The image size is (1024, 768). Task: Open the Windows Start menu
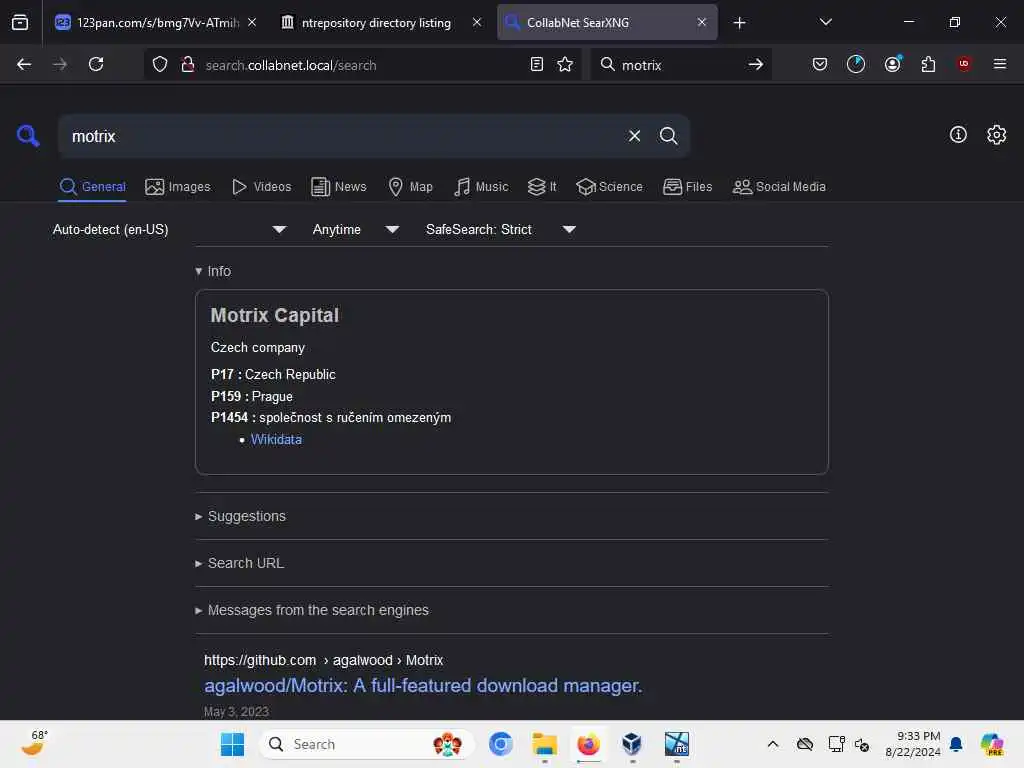tap(232, 744)
